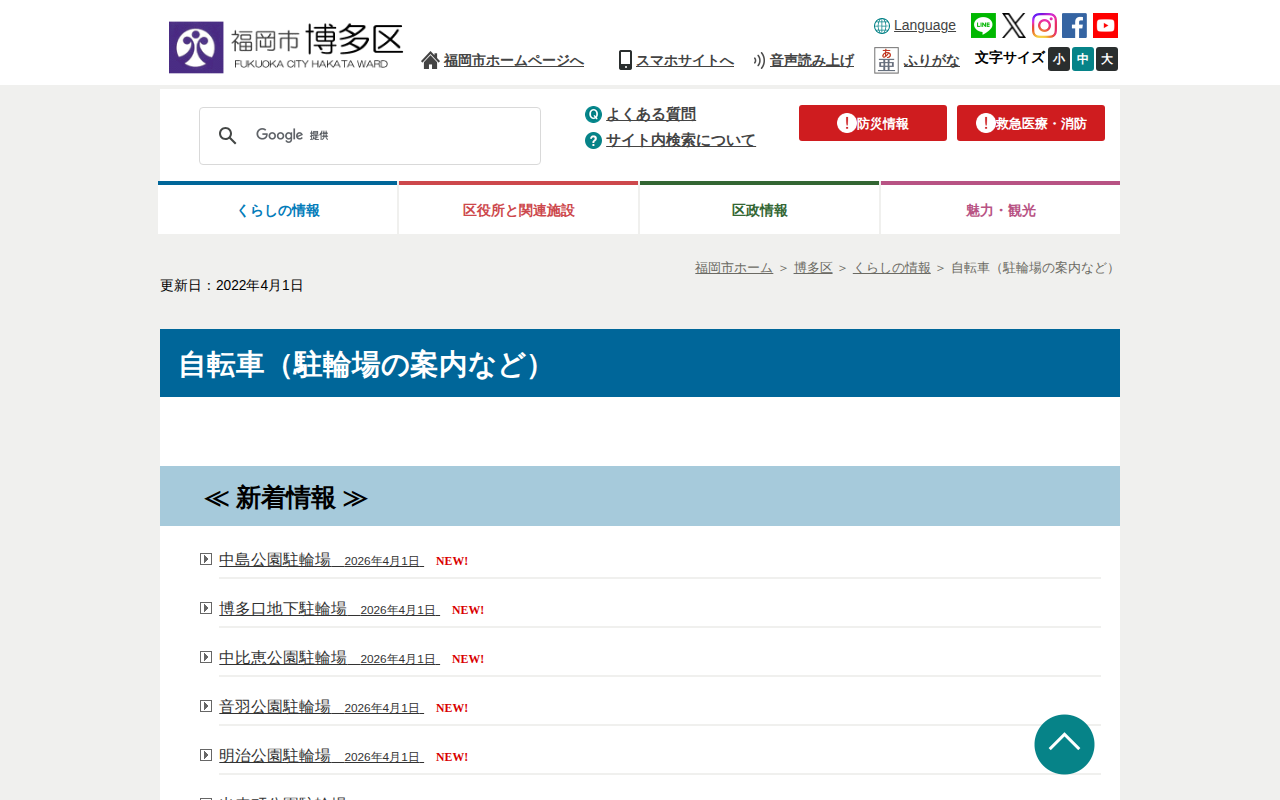The height and width of the screenshot is (800, 1280).
Task: Open the ふりがな link text
Action: 932,60
